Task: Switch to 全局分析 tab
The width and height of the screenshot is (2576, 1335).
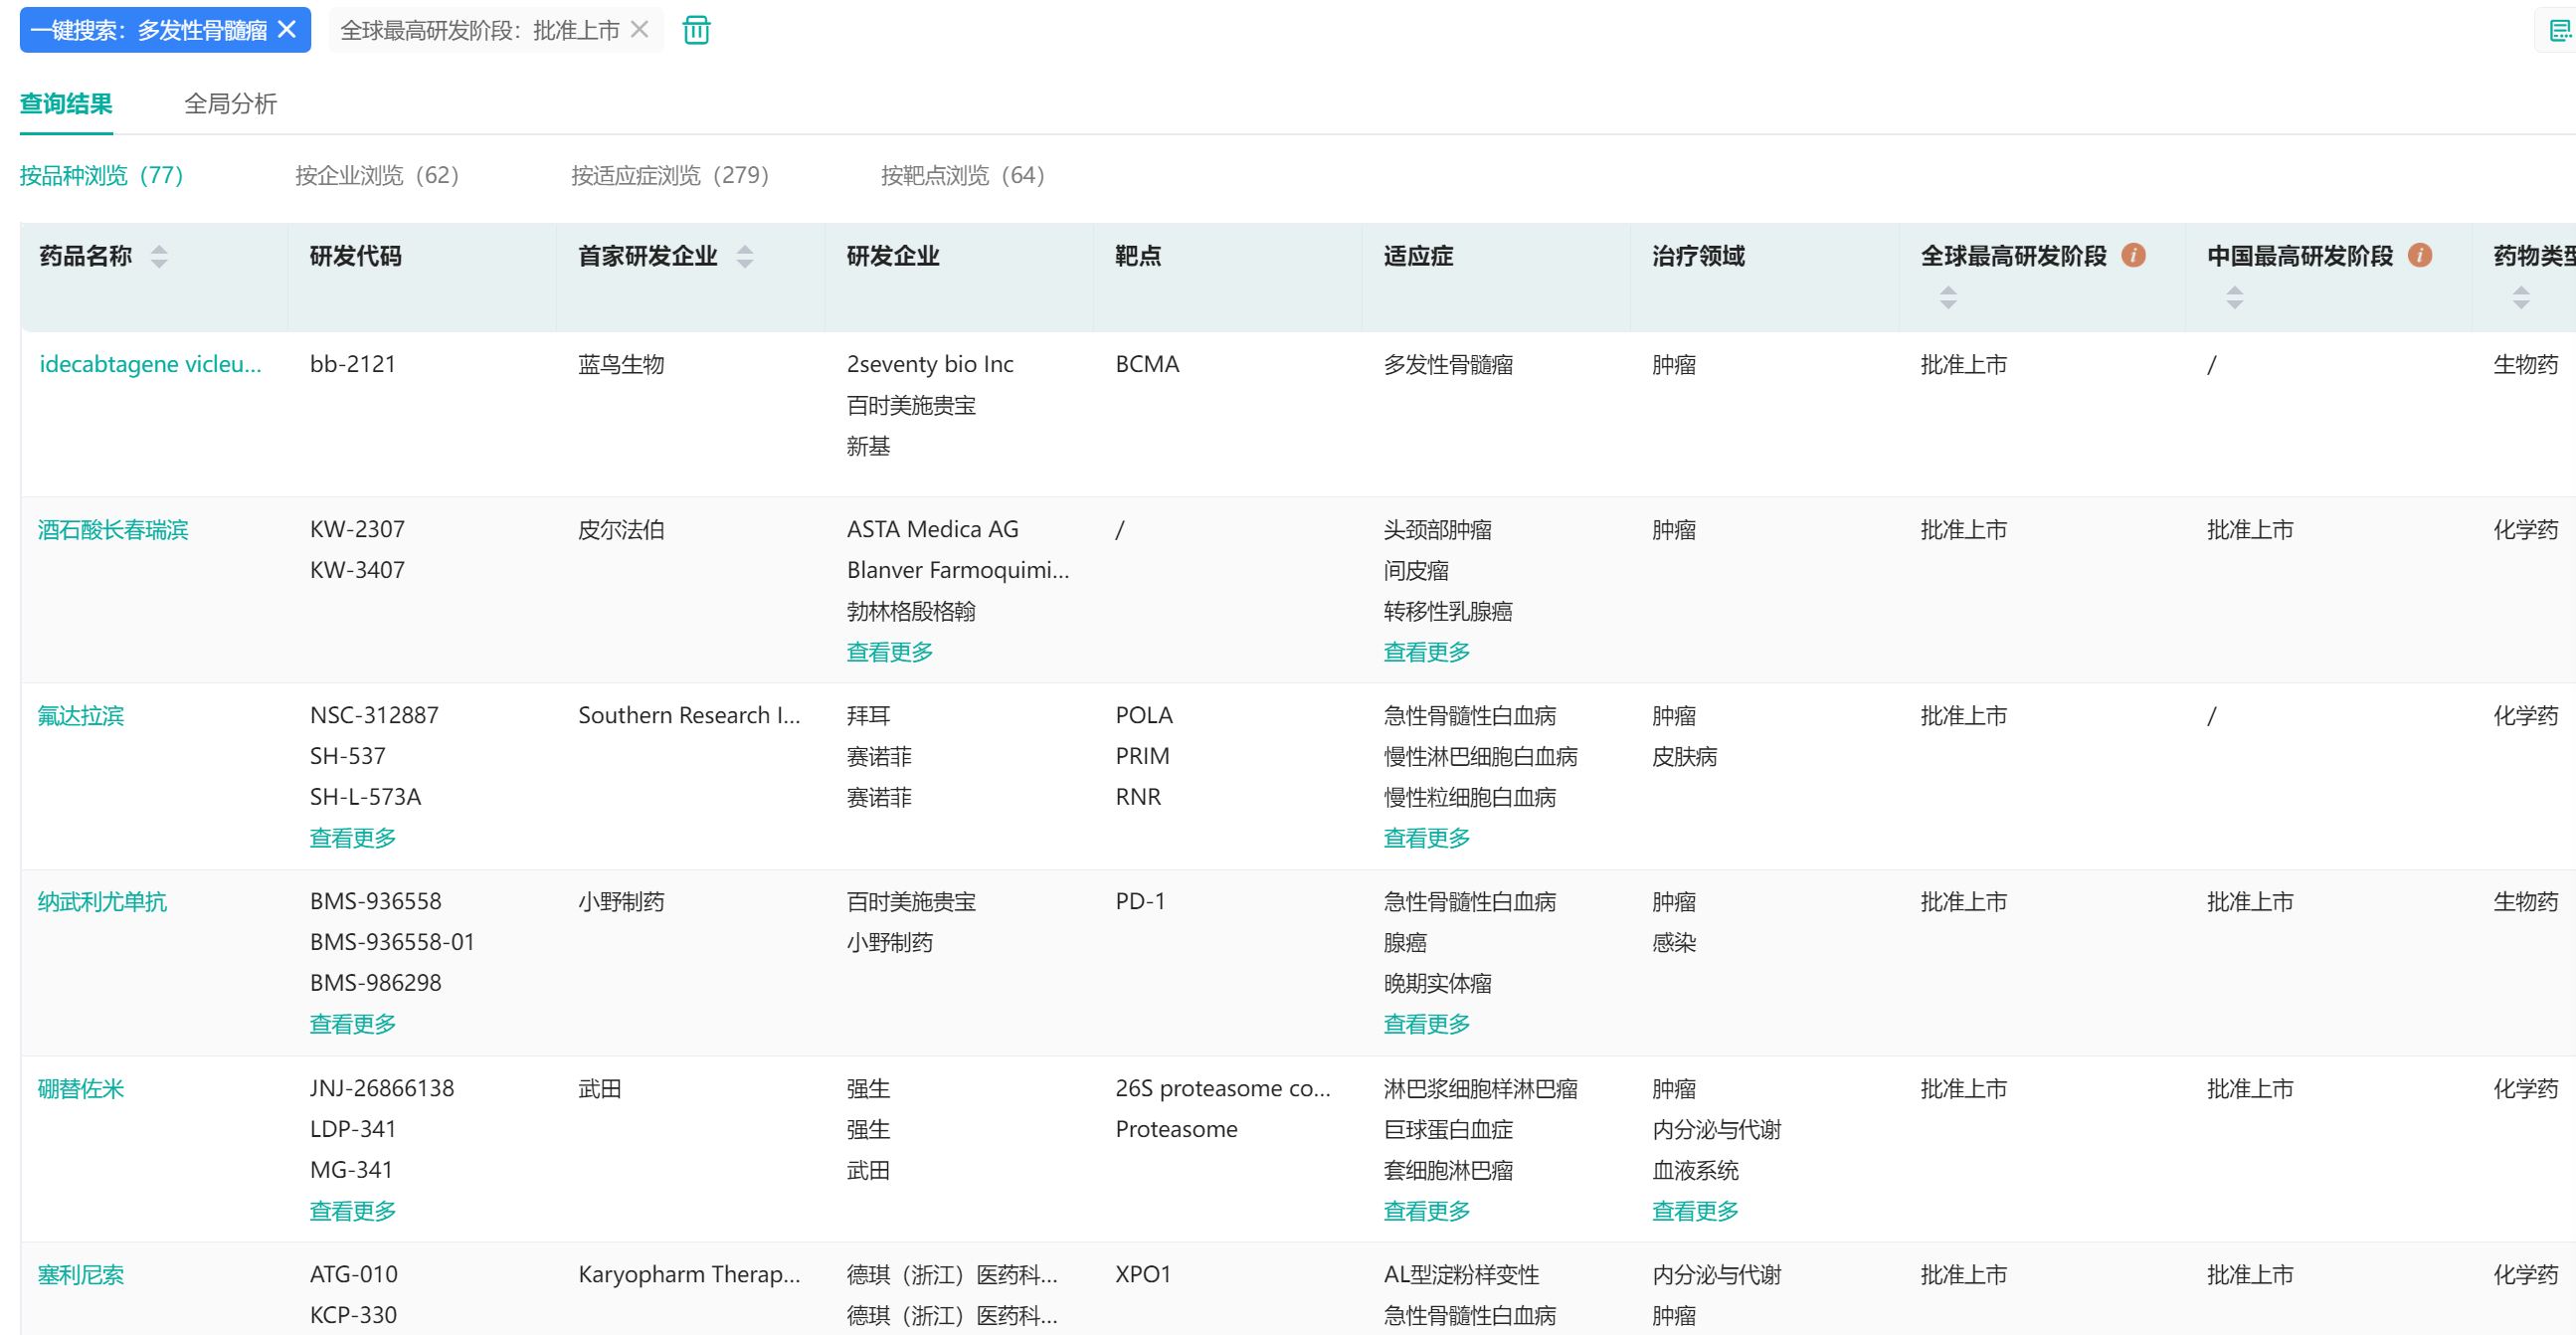Action: click(x=230, y=104)
